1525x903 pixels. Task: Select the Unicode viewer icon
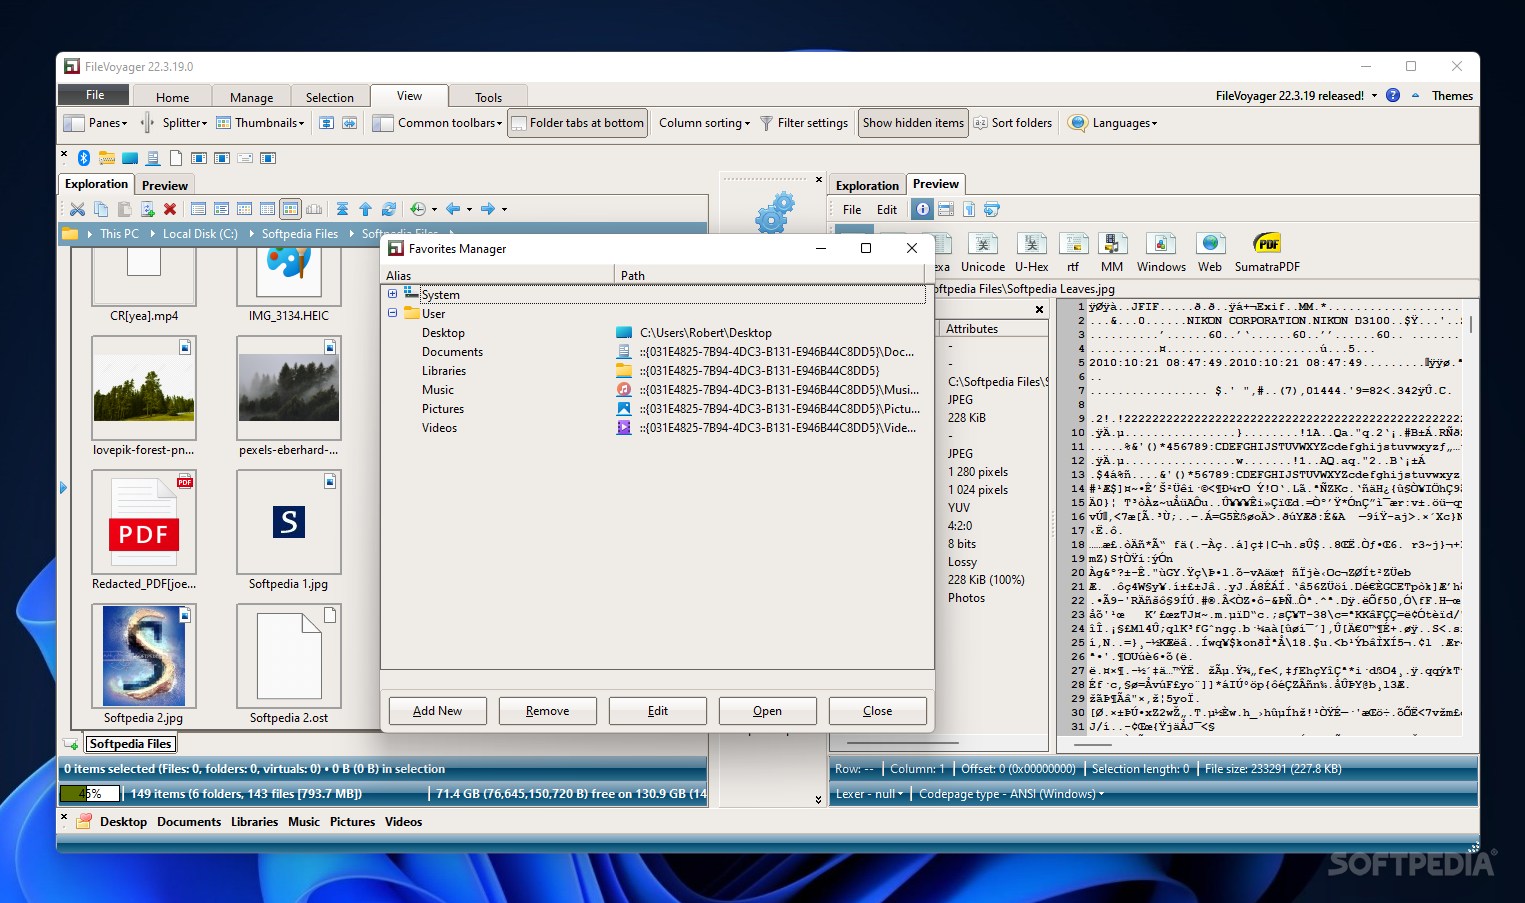click(x=983, y=253)
